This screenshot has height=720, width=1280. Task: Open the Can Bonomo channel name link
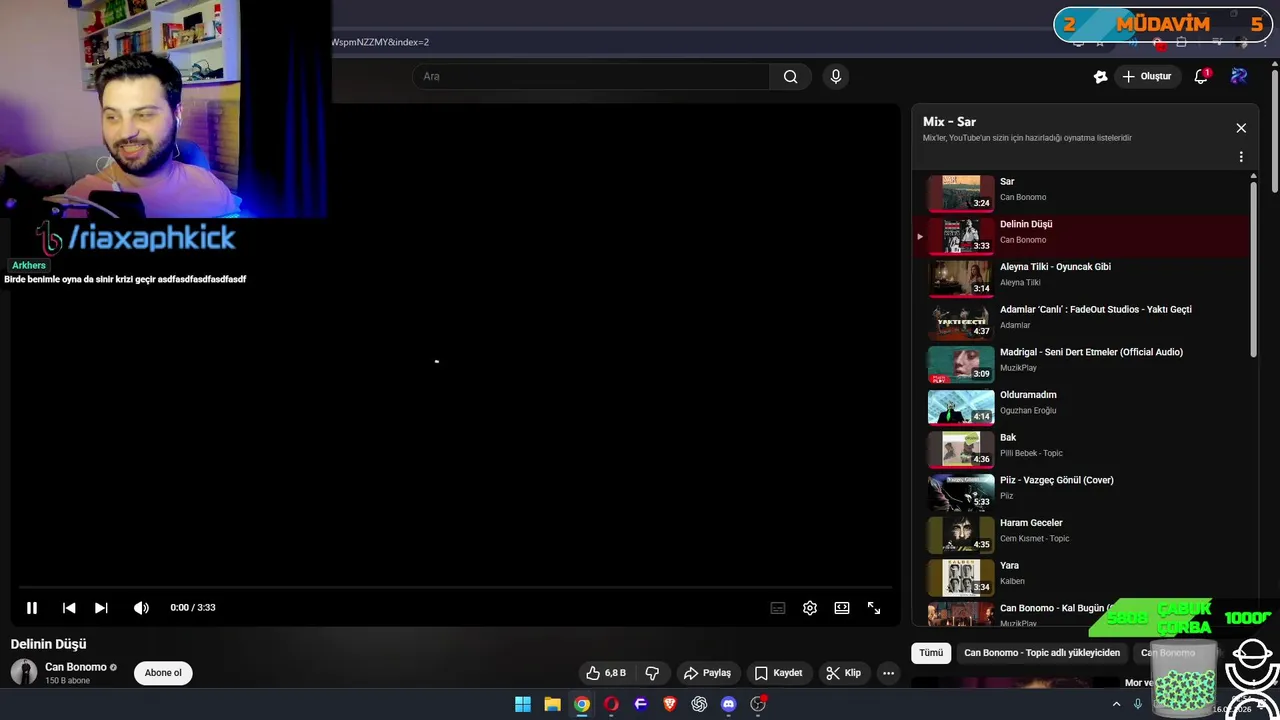coord(76,667)
